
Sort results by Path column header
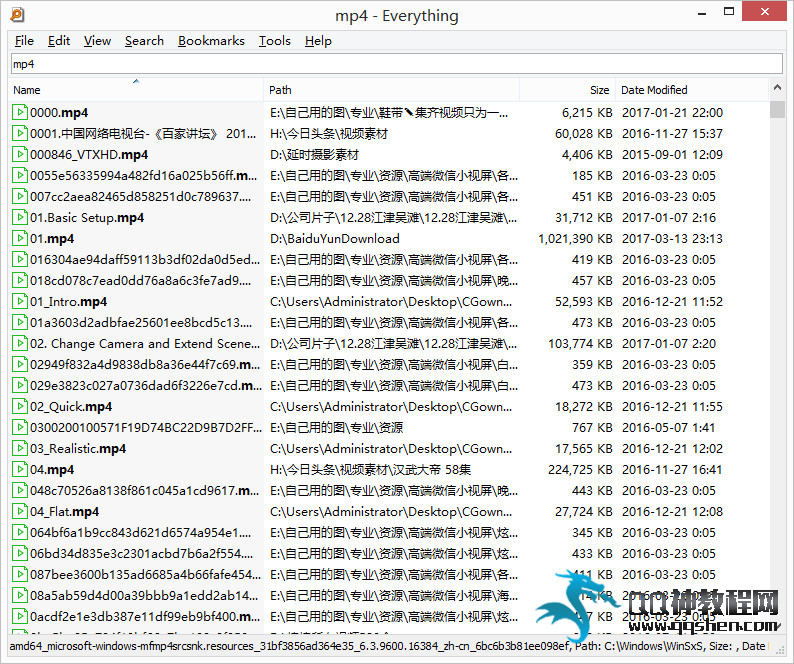391,90
